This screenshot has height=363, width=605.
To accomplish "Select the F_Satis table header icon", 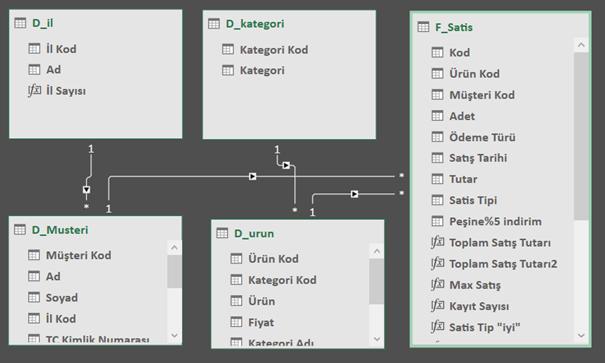I will (423, 27).
